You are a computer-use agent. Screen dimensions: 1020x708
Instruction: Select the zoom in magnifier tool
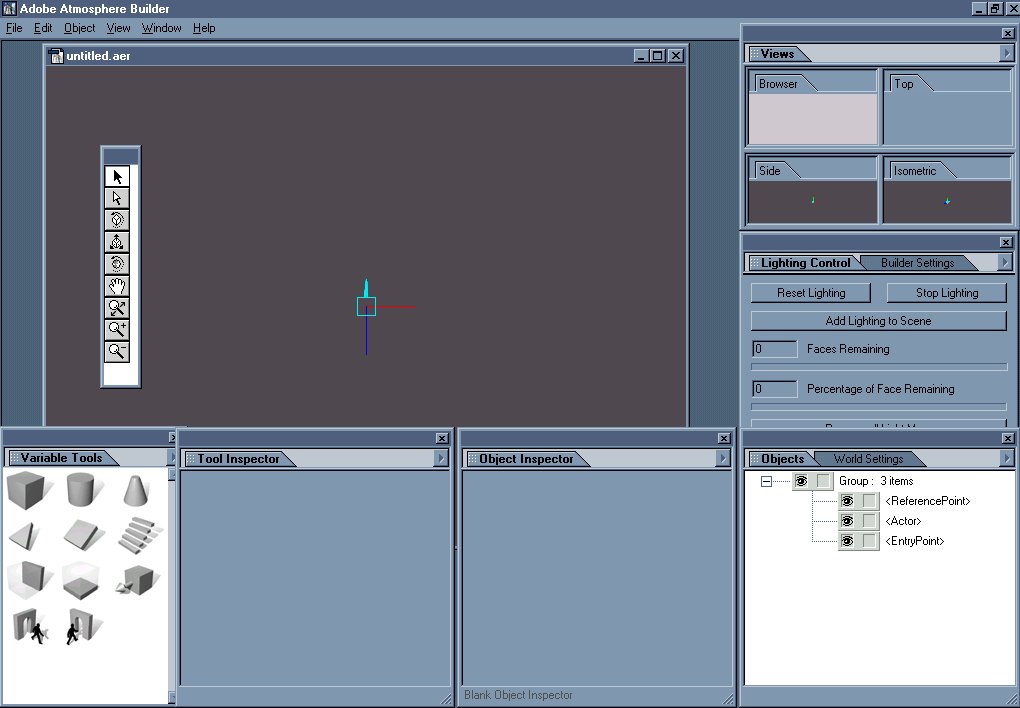[117, 330]
